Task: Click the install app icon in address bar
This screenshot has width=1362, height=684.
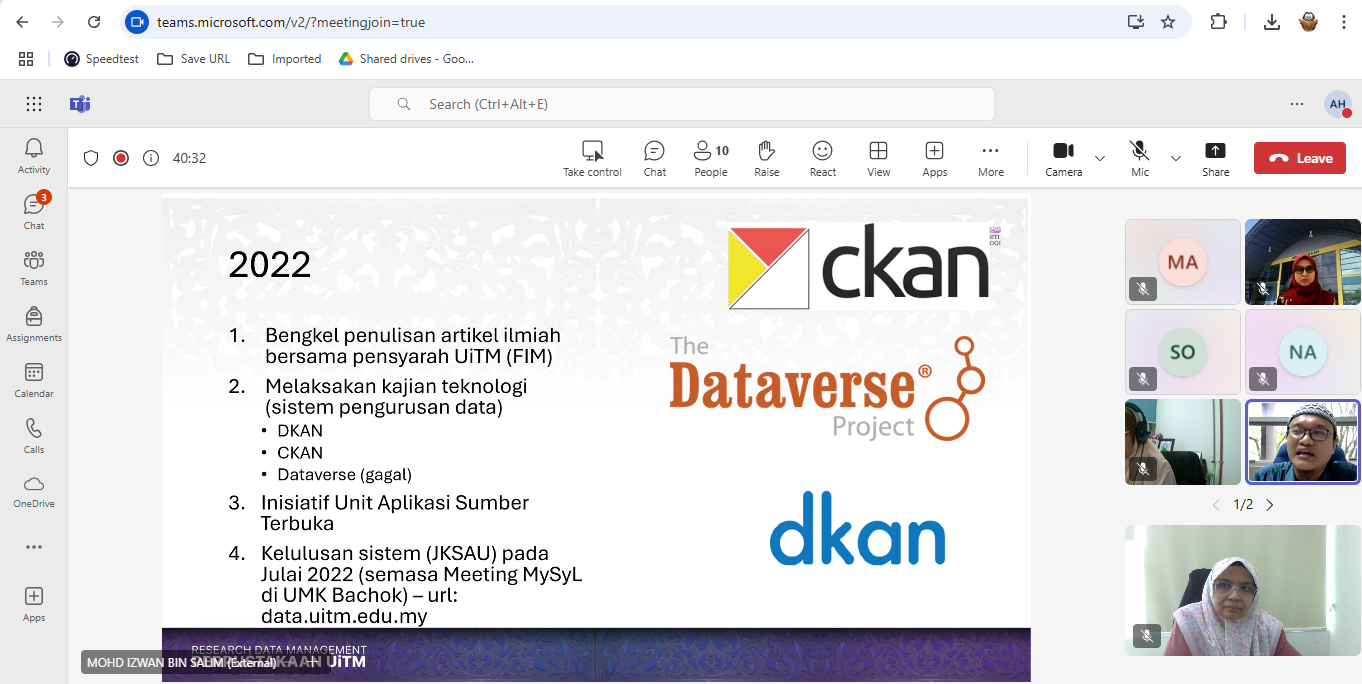Action: [1135, 22]
